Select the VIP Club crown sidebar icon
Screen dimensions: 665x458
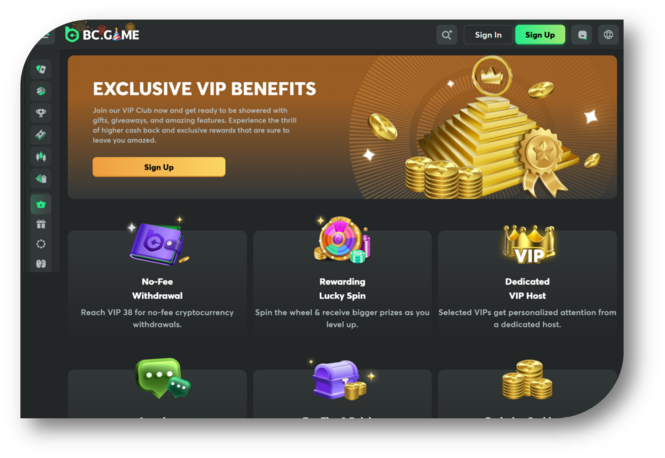pos(41,204)
